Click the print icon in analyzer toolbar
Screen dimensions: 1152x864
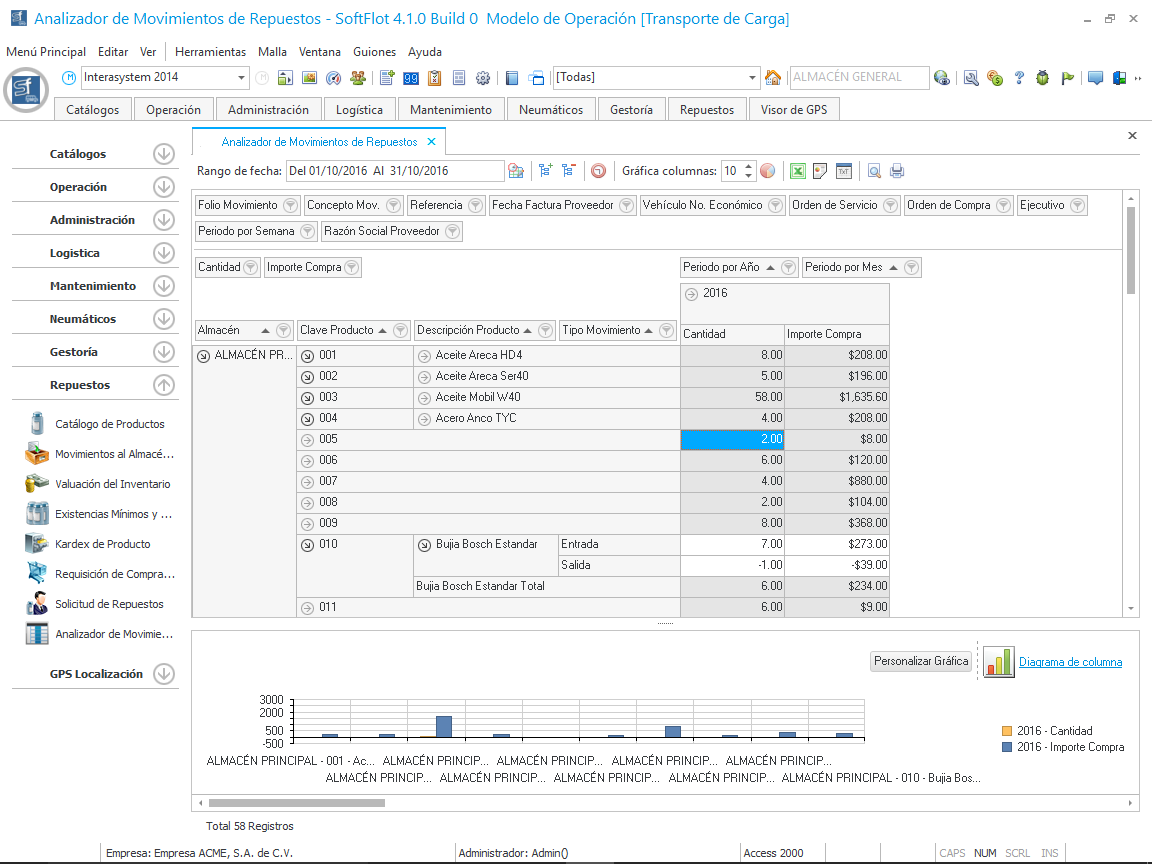[897, 171]
